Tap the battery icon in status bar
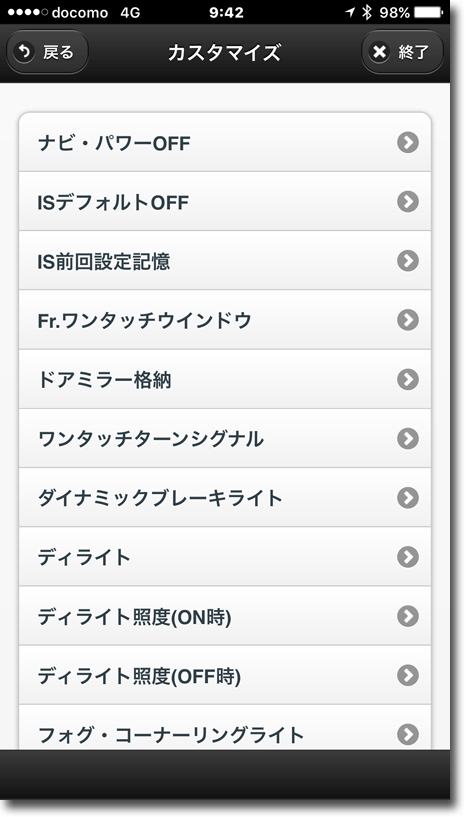The height and width of the screenshot is (817, 467). click(430, 13)
